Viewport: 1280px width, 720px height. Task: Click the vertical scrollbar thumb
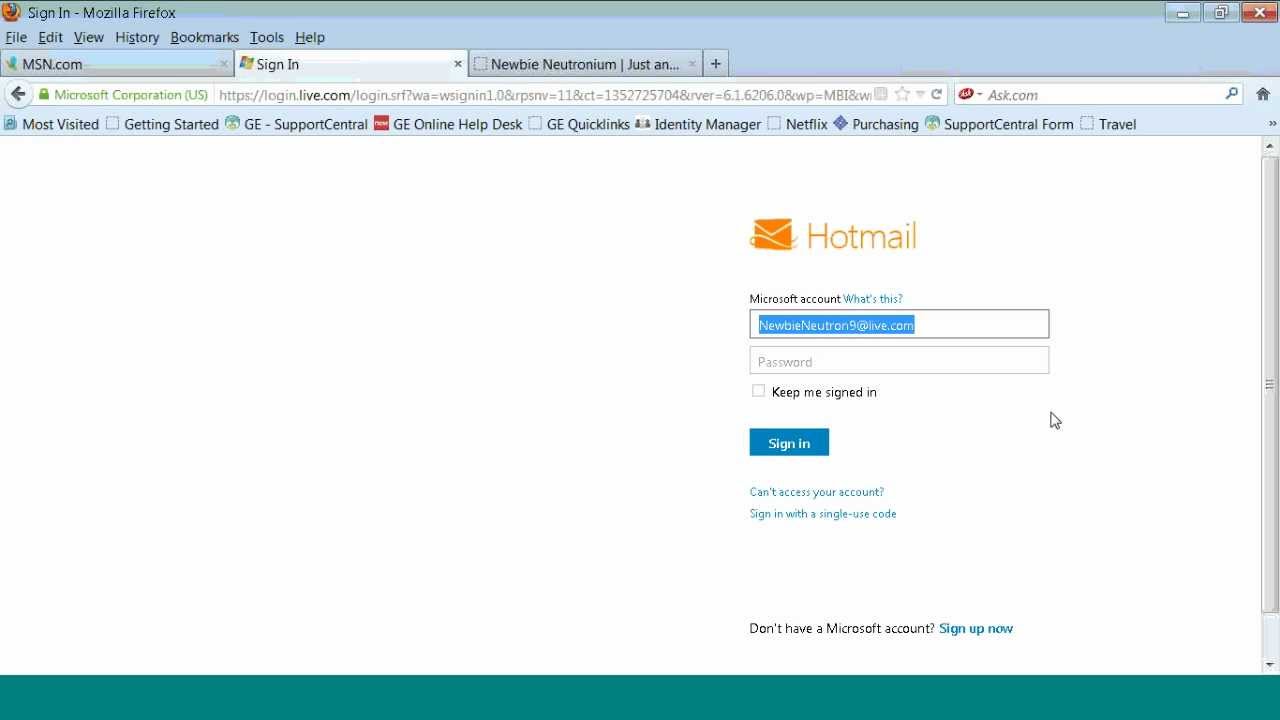1270,384
